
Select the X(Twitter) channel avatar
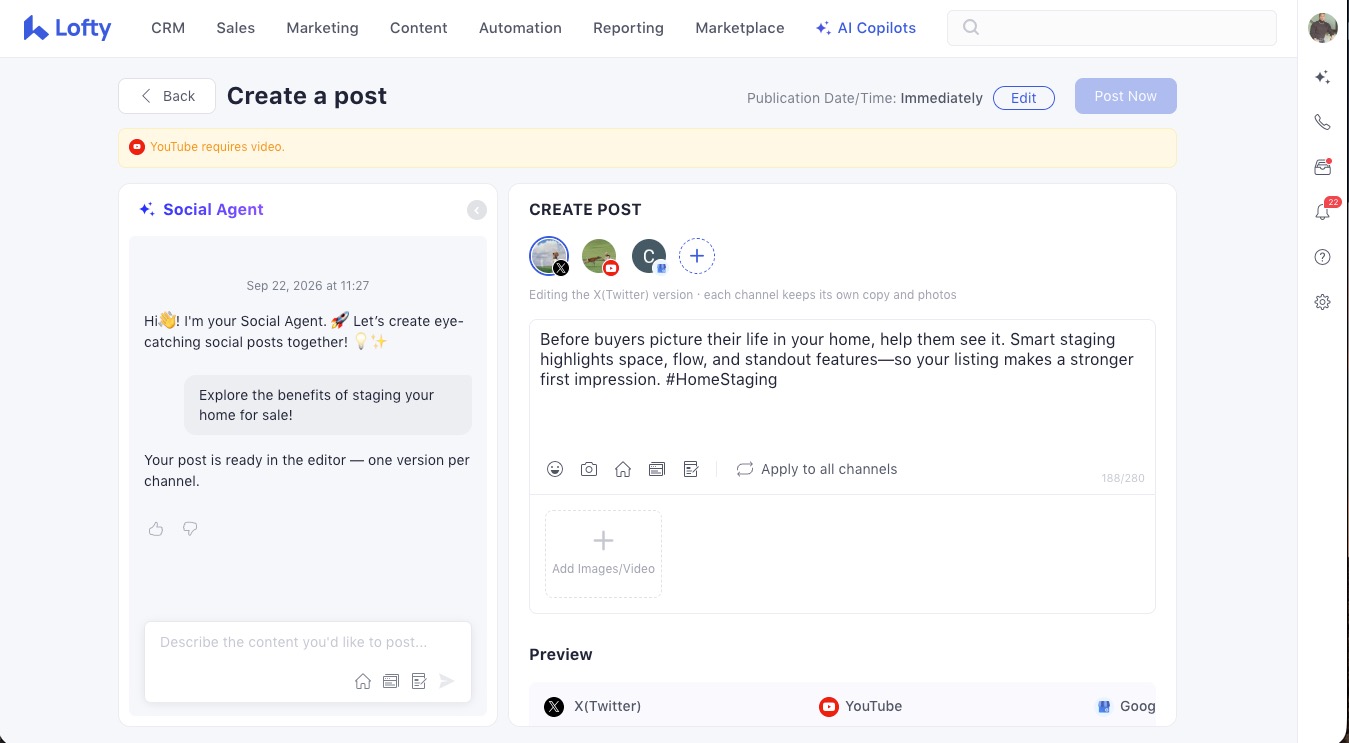coord(549,256)
